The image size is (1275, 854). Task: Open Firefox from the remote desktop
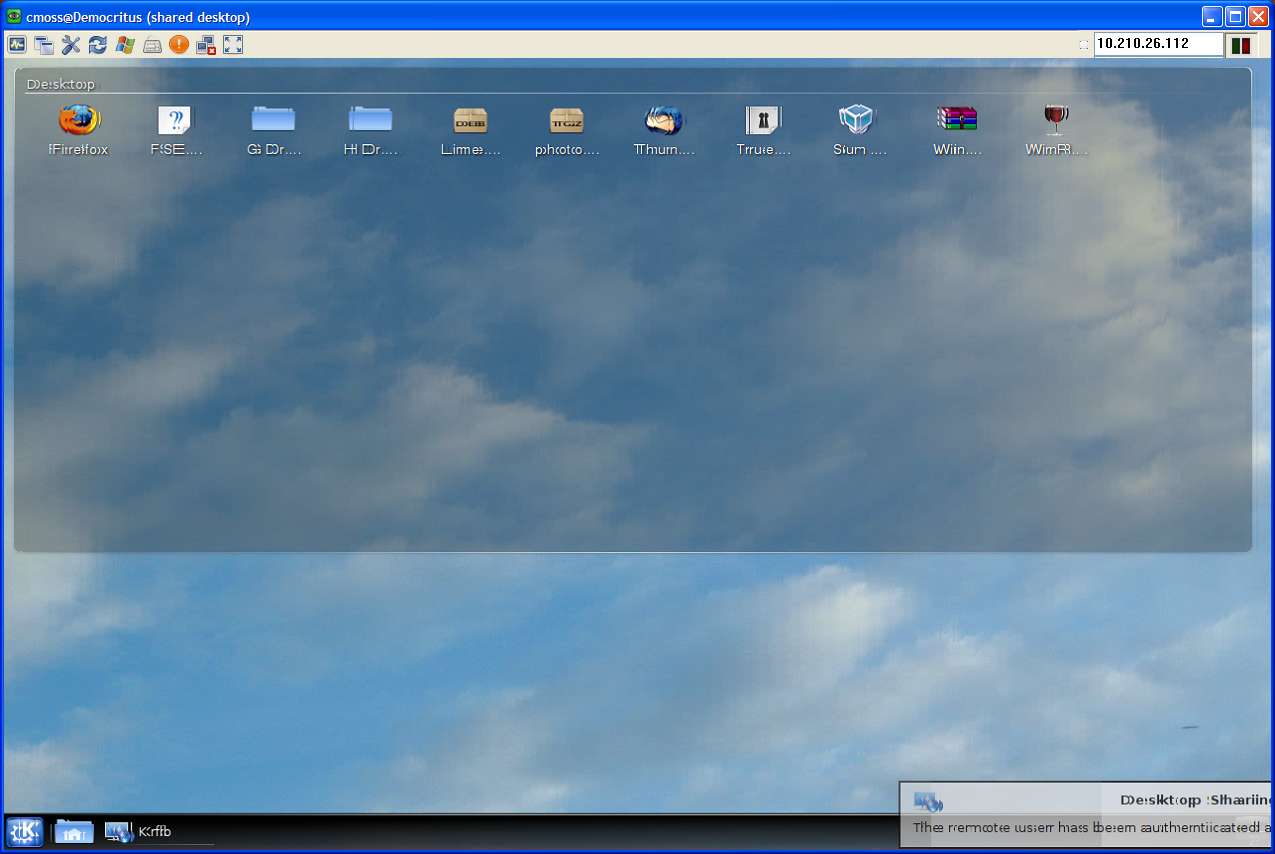[79, 122]
